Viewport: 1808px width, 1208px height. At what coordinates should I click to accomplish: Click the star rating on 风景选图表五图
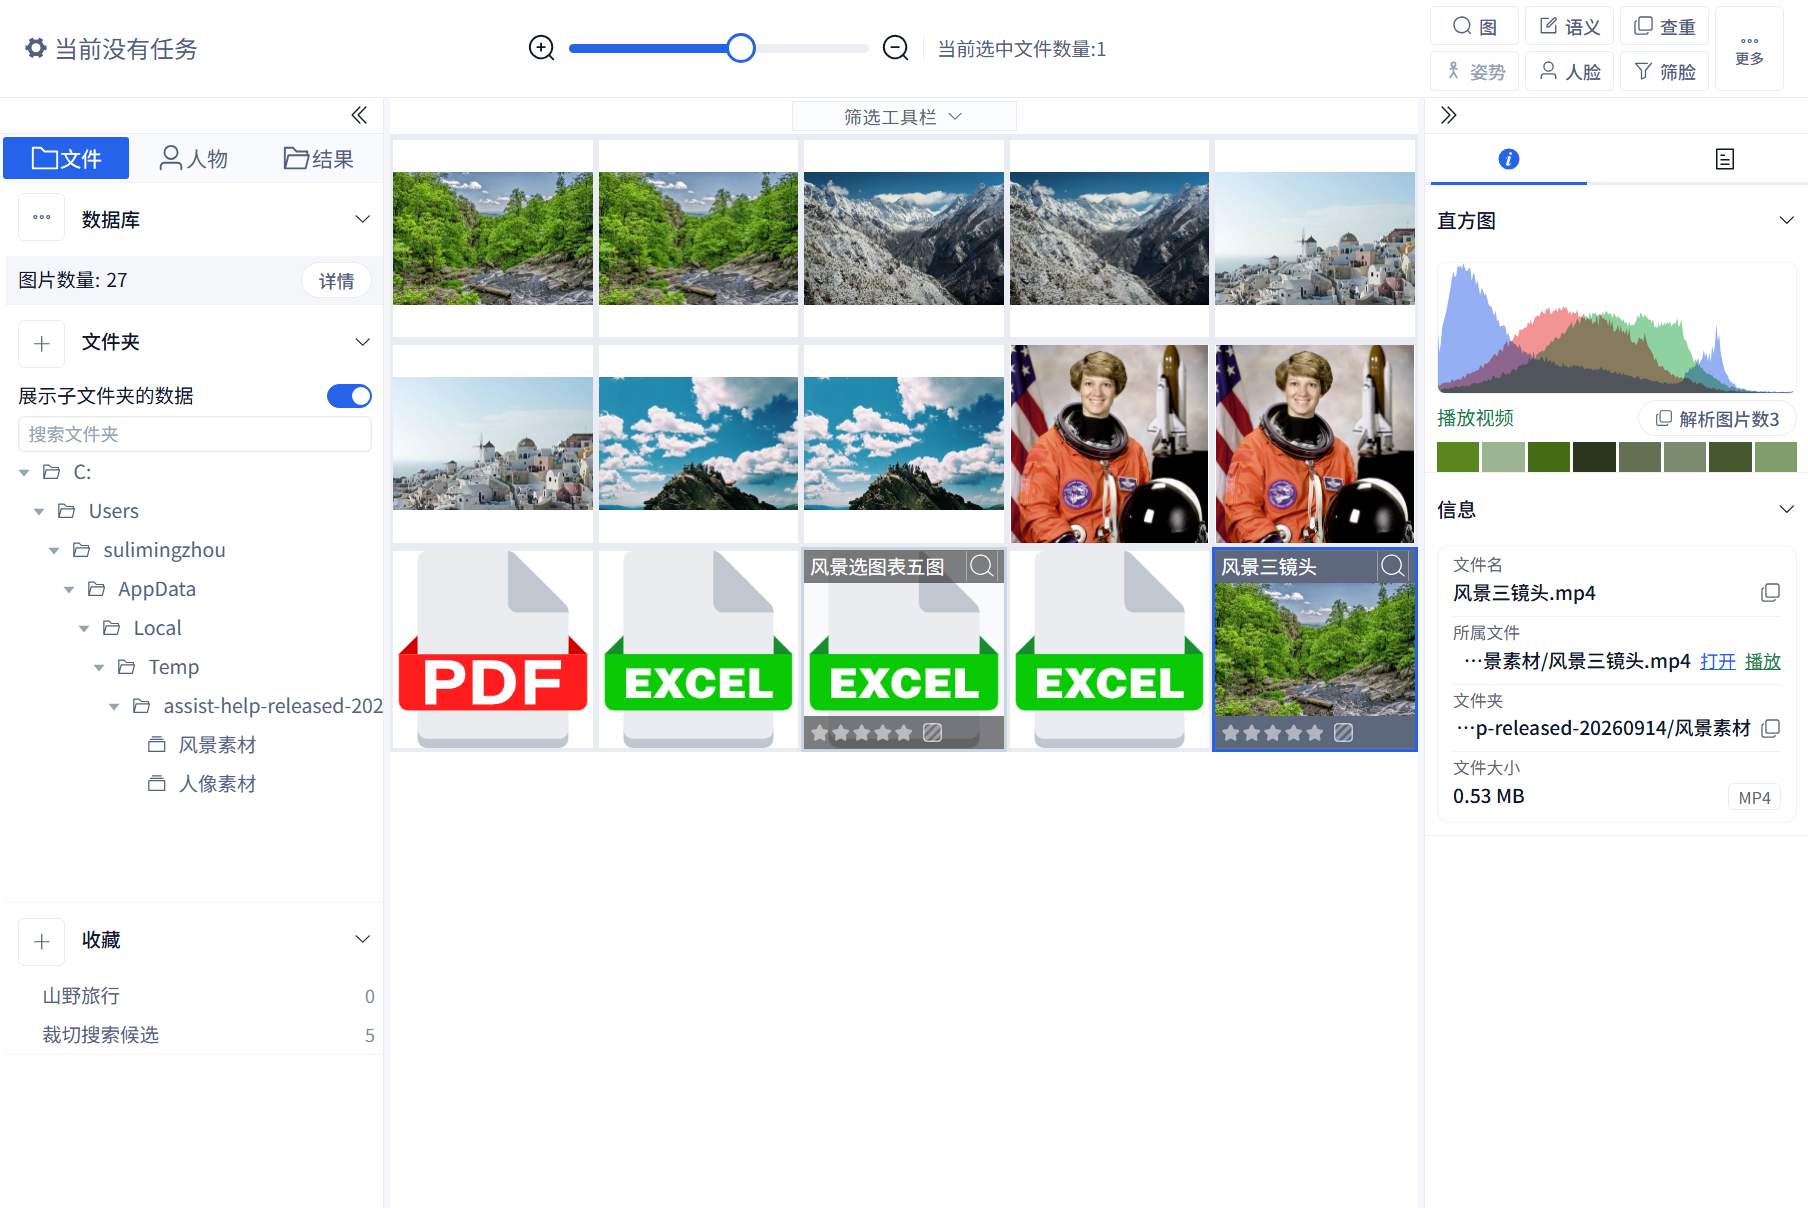tap(862, 733)
